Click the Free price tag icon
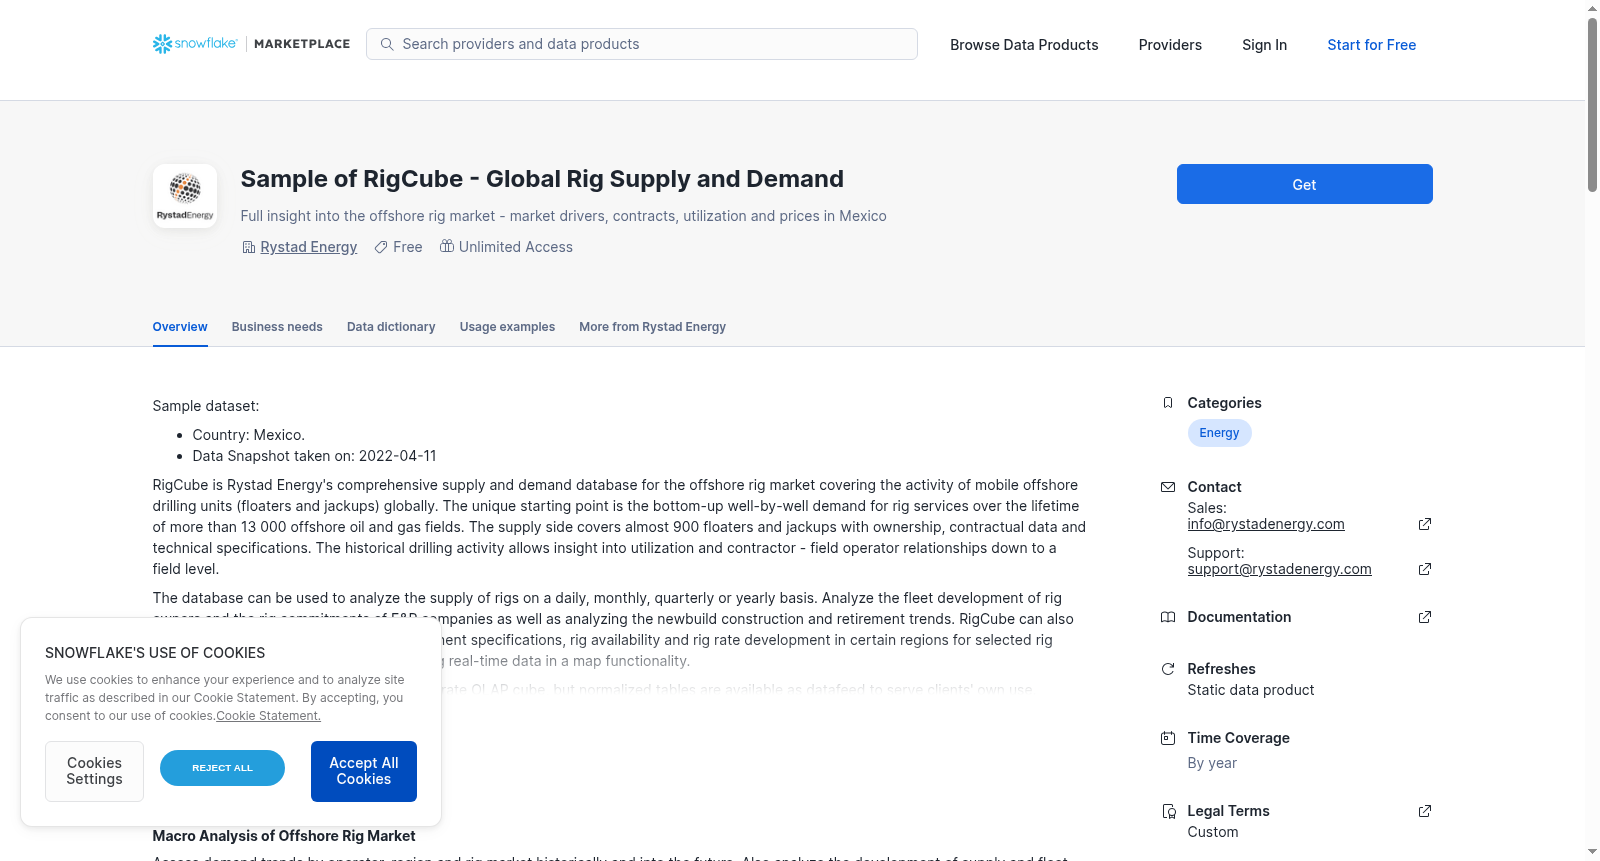Screen dimensions: 1600x861 point(381,247)
